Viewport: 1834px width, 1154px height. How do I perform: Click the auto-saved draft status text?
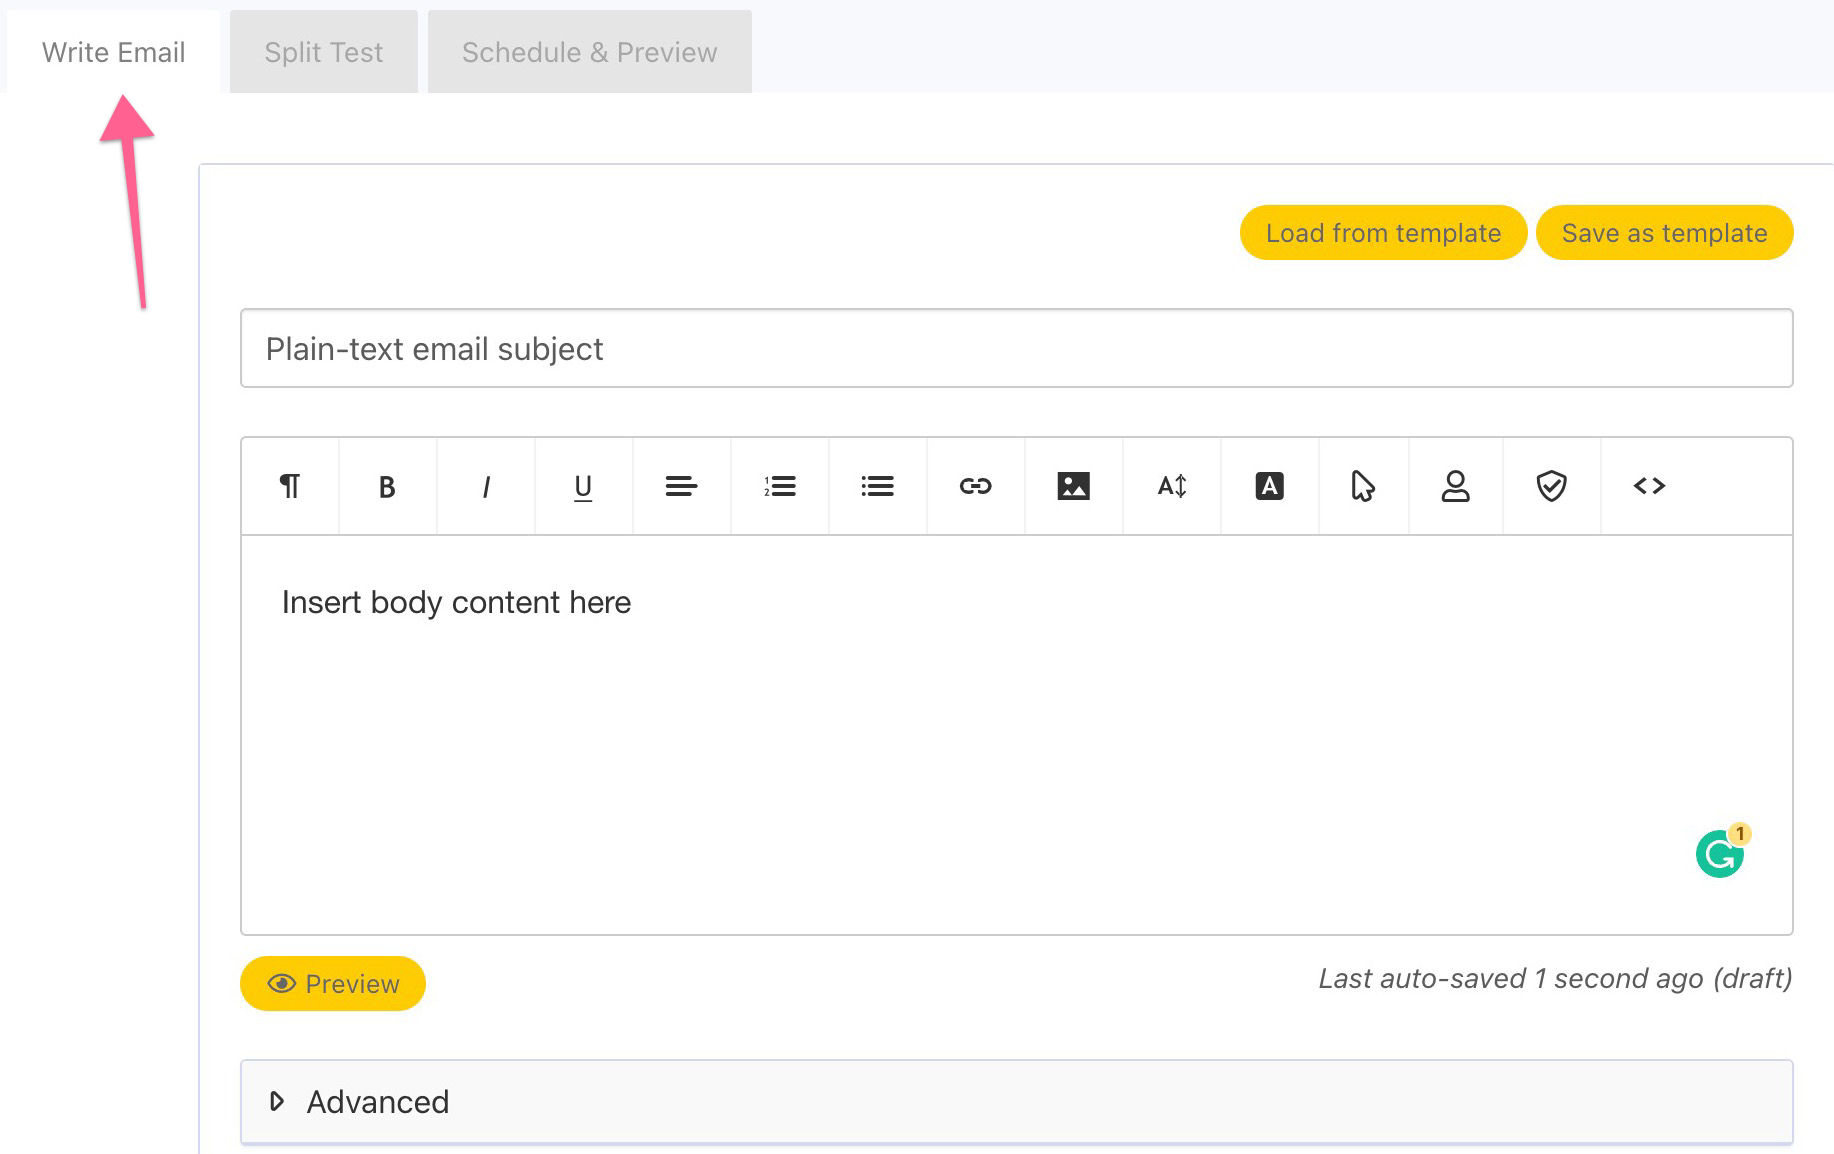[x=1555, y=978]
